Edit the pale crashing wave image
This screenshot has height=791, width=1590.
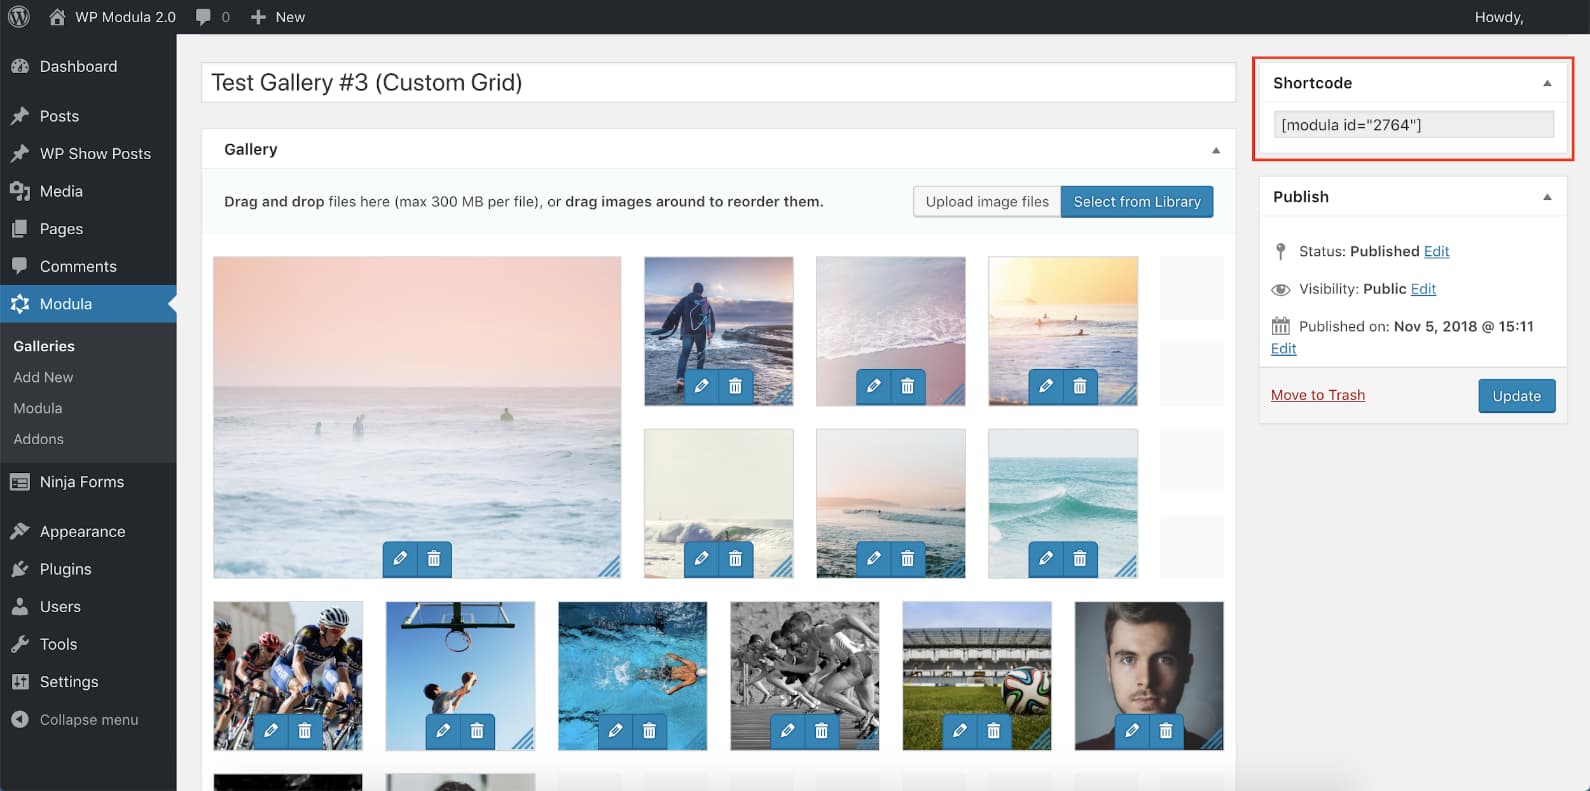click(701, 559)
